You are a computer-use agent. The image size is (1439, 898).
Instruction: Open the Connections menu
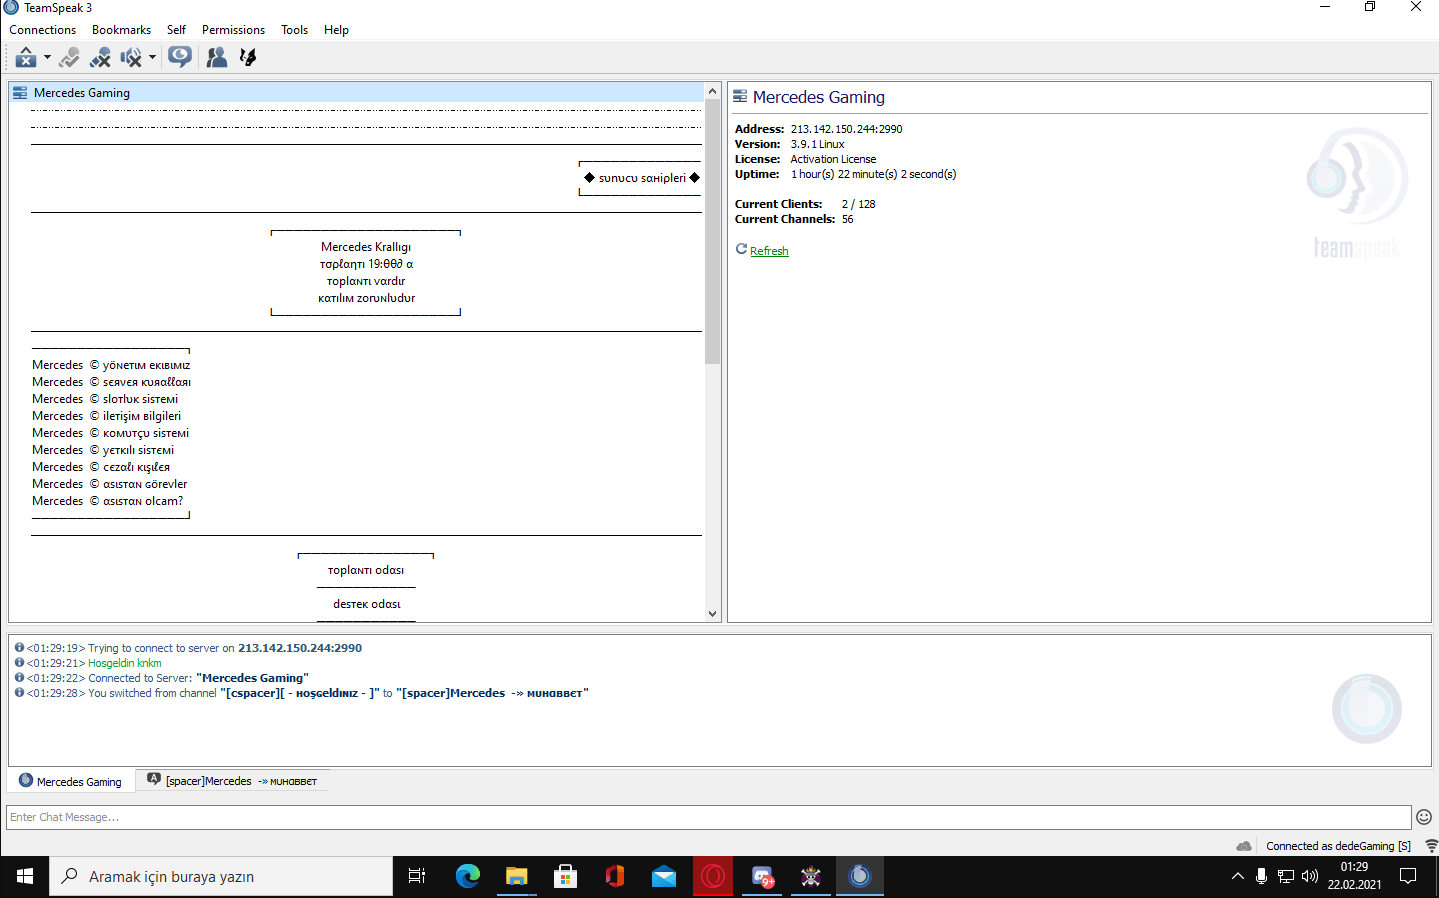click(x=42, y=30)
